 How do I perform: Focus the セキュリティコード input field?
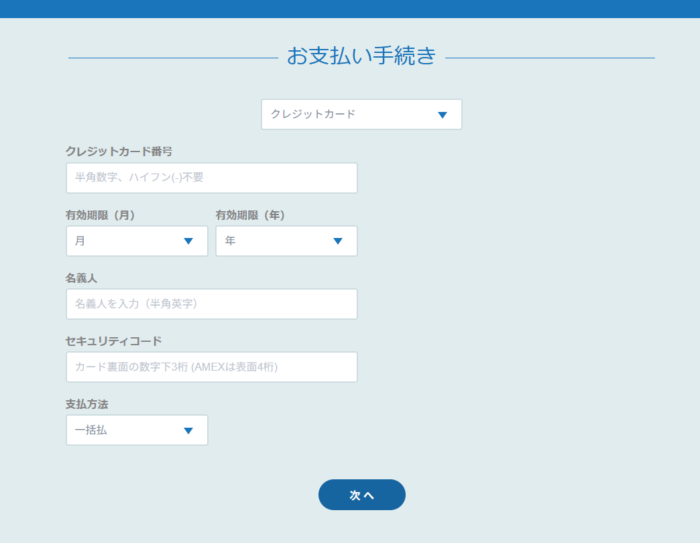coord(211,367)
